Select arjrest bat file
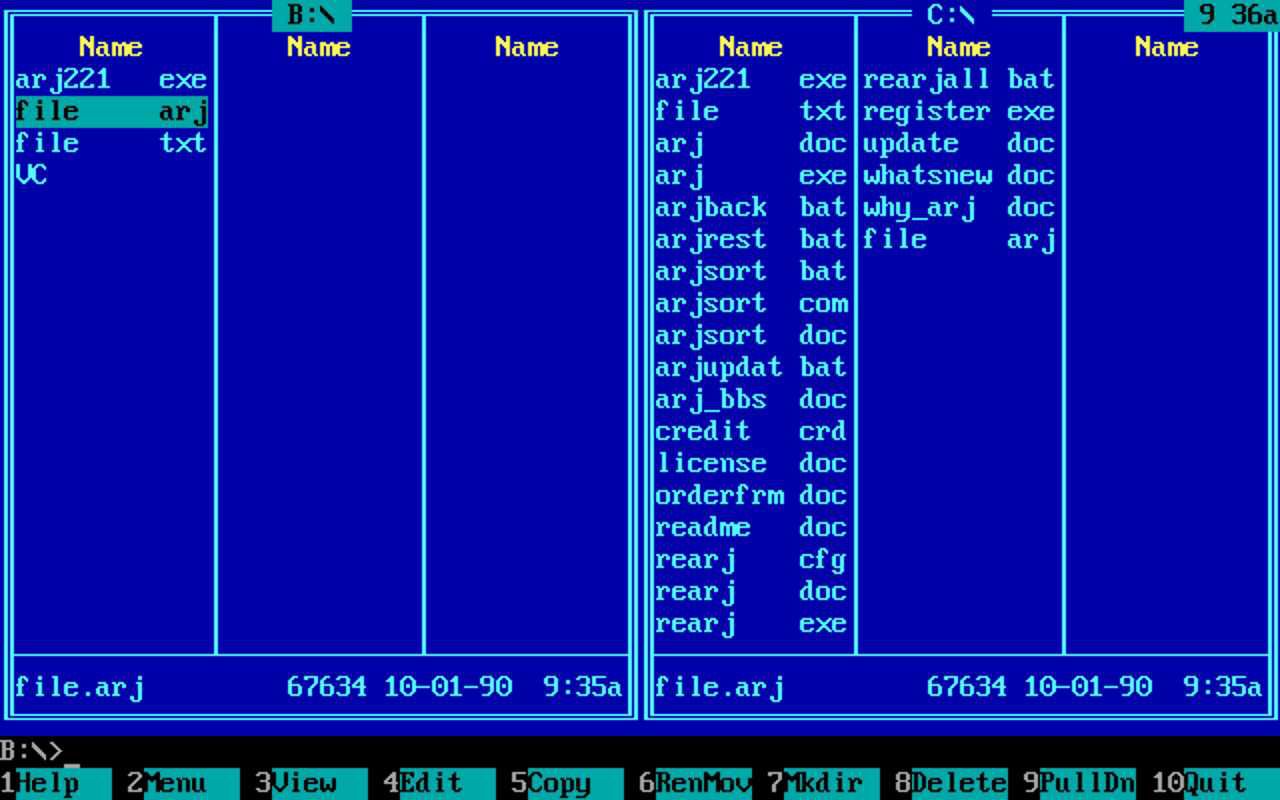1280x800 pixels. click(751, 239)
